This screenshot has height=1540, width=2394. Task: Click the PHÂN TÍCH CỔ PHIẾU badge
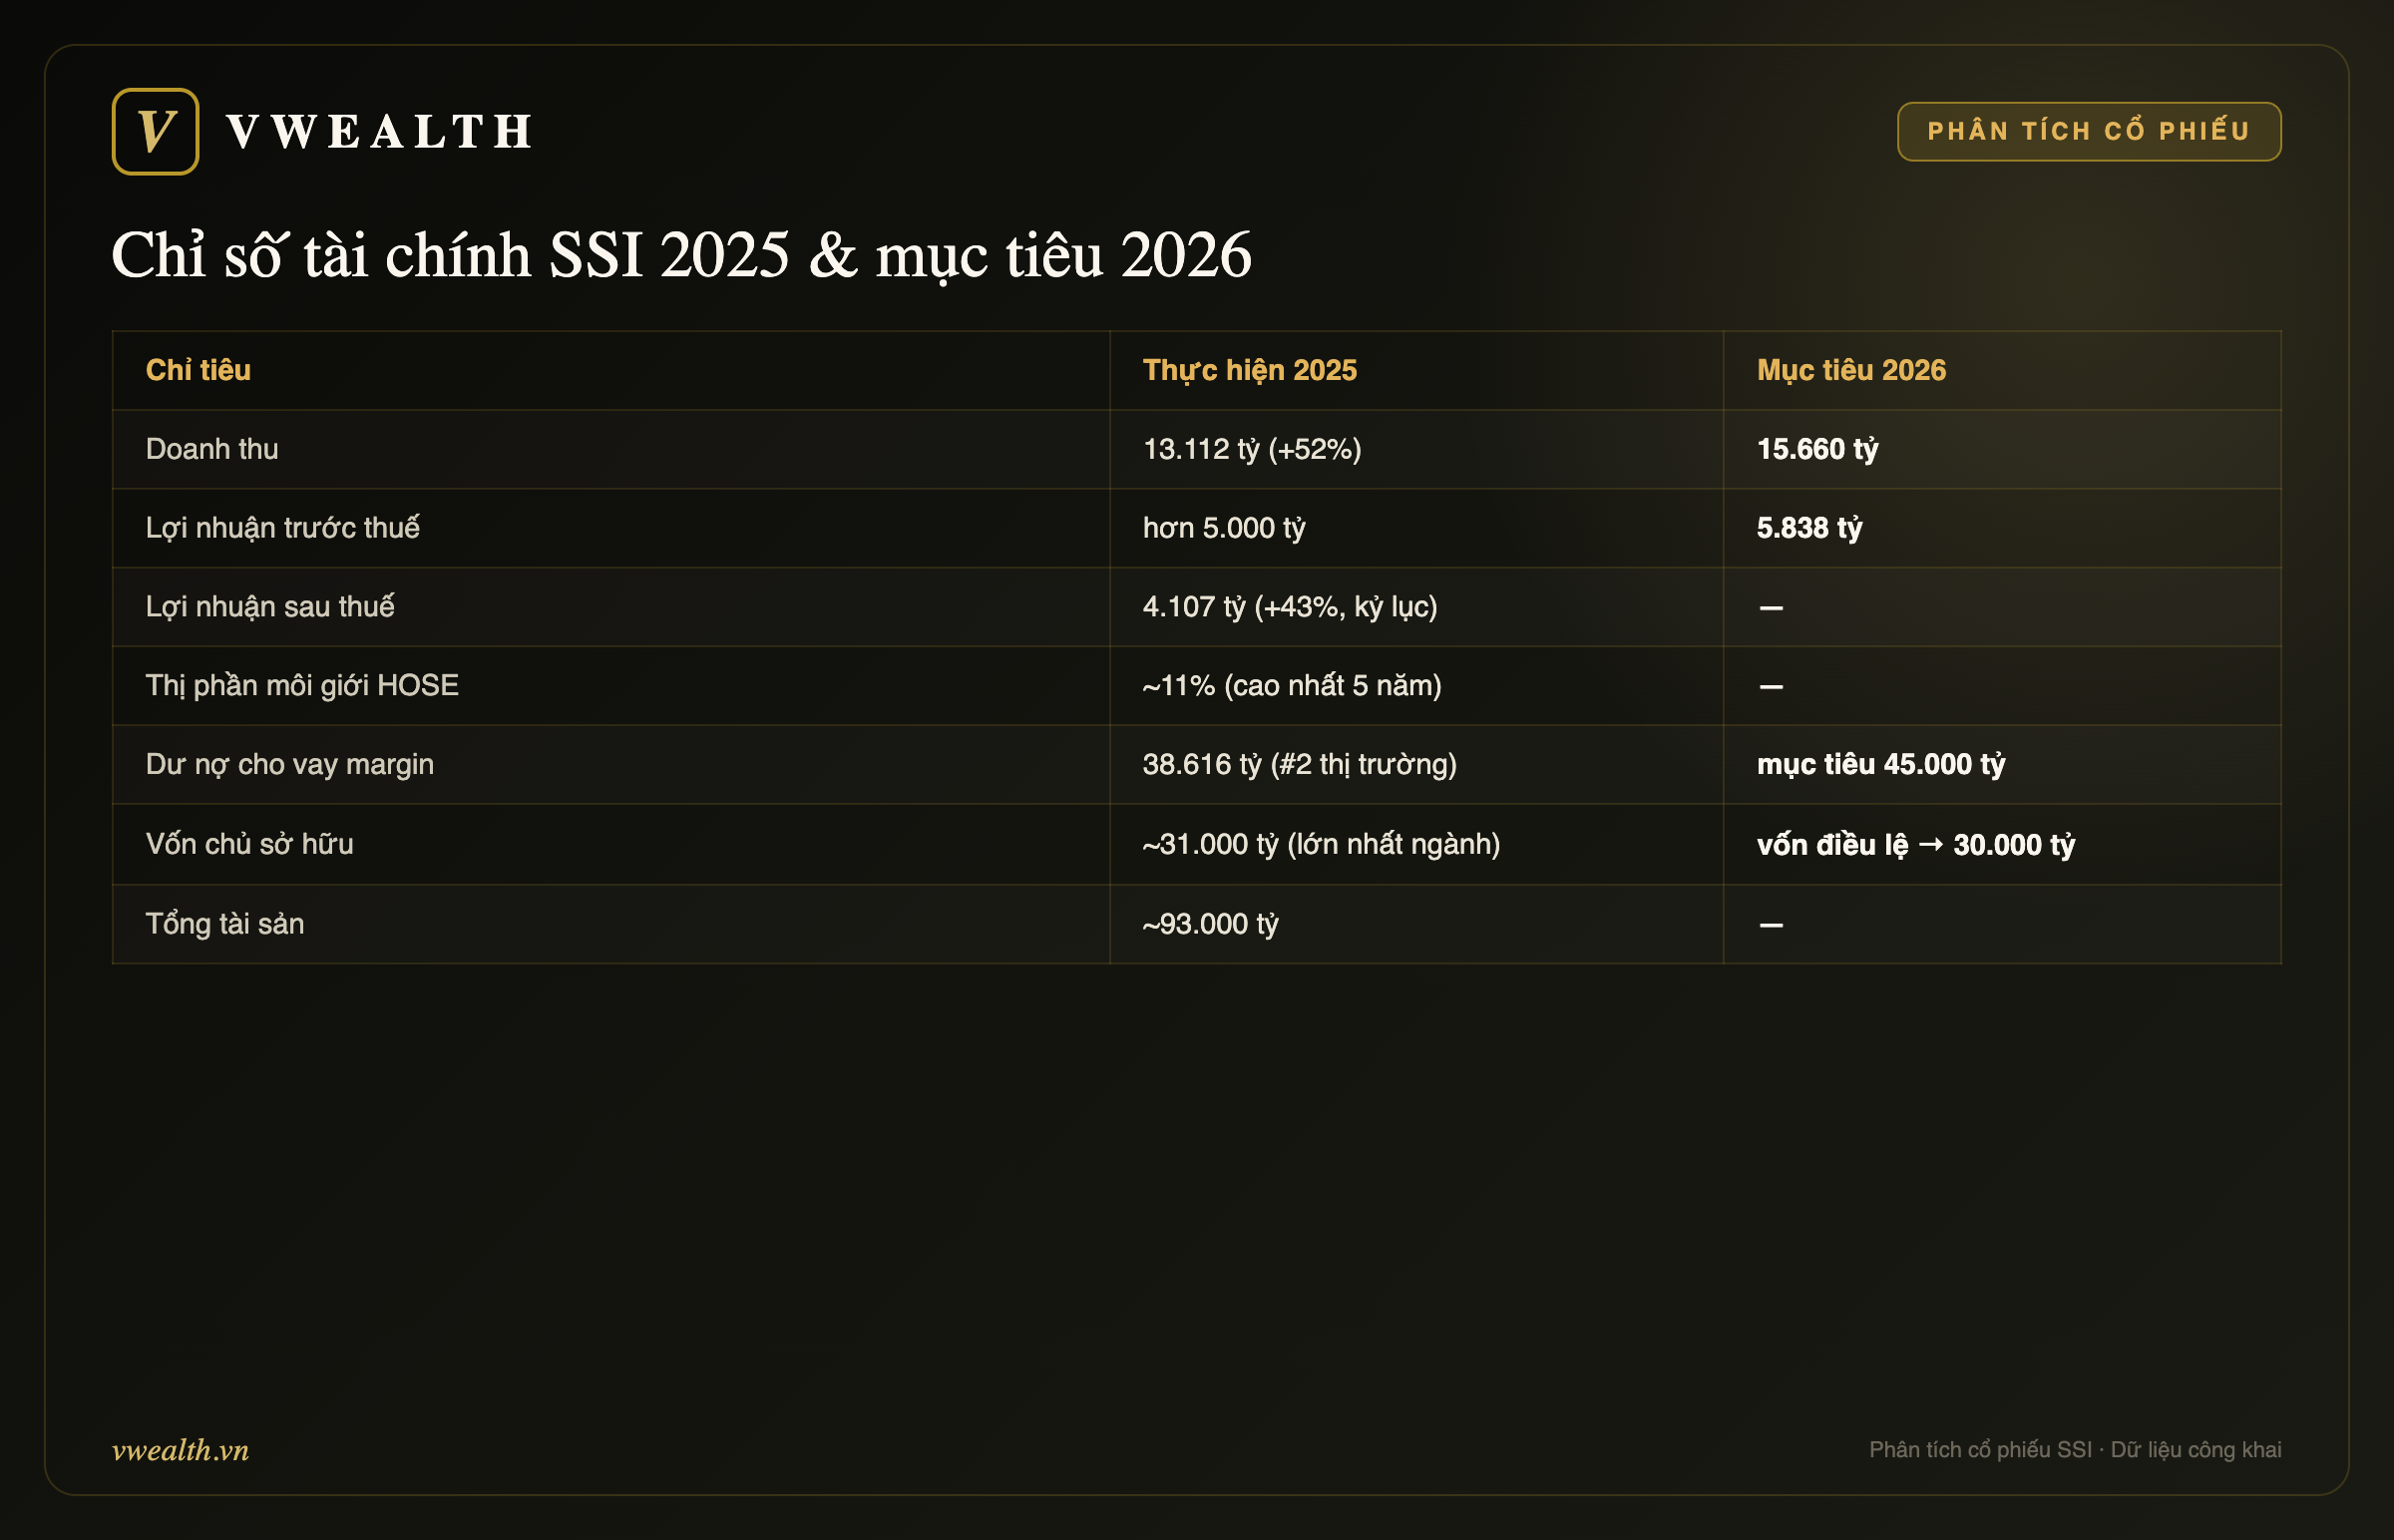point(2088,131)
